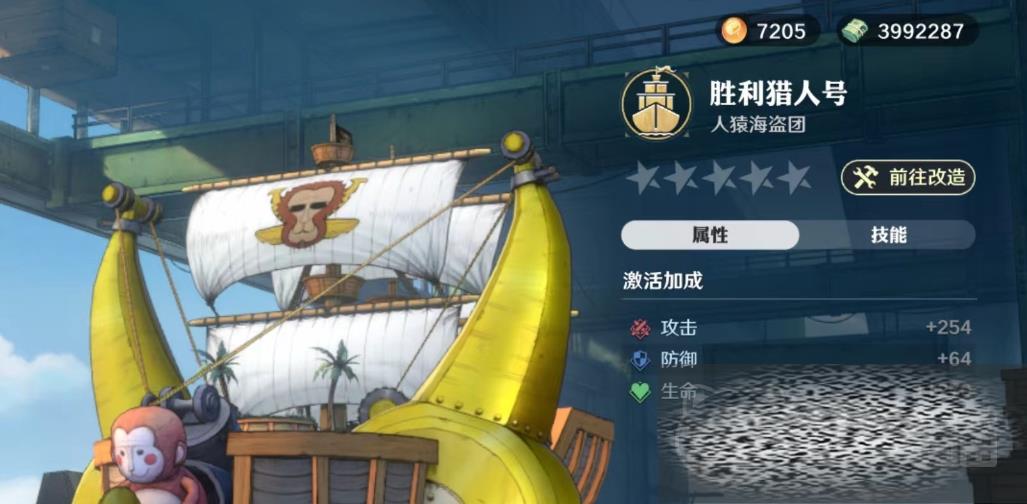
Task: Switch to the 技能 tab
Action: [x=888, y=235]
